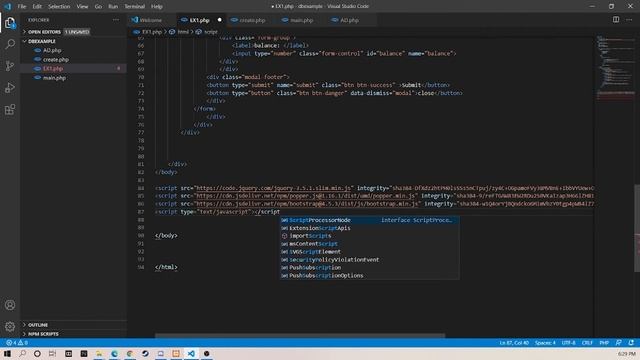Click the taskbar search magnifier

(22, 353)
